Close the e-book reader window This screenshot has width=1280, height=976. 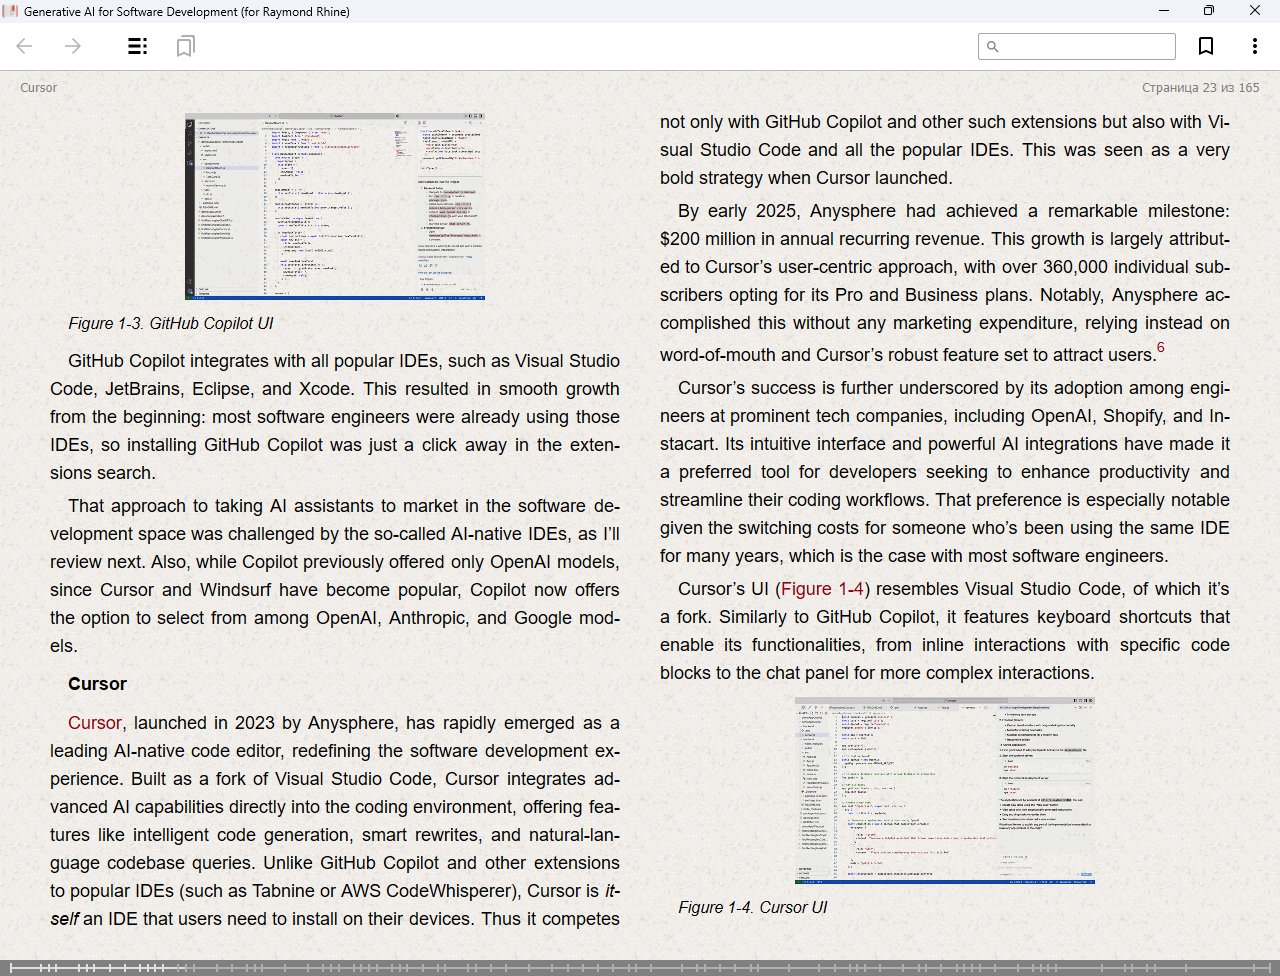point(1254,11)
